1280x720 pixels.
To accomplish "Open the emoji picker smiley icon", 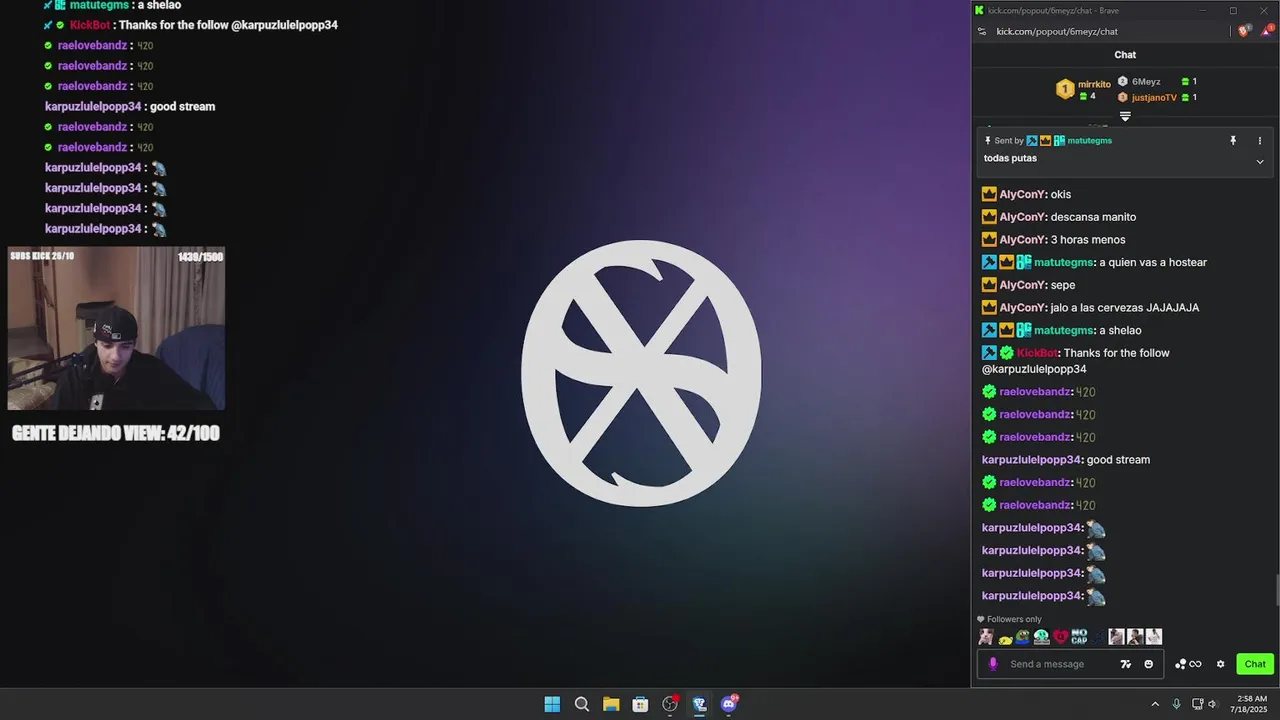I will (x=1148, y=664).
